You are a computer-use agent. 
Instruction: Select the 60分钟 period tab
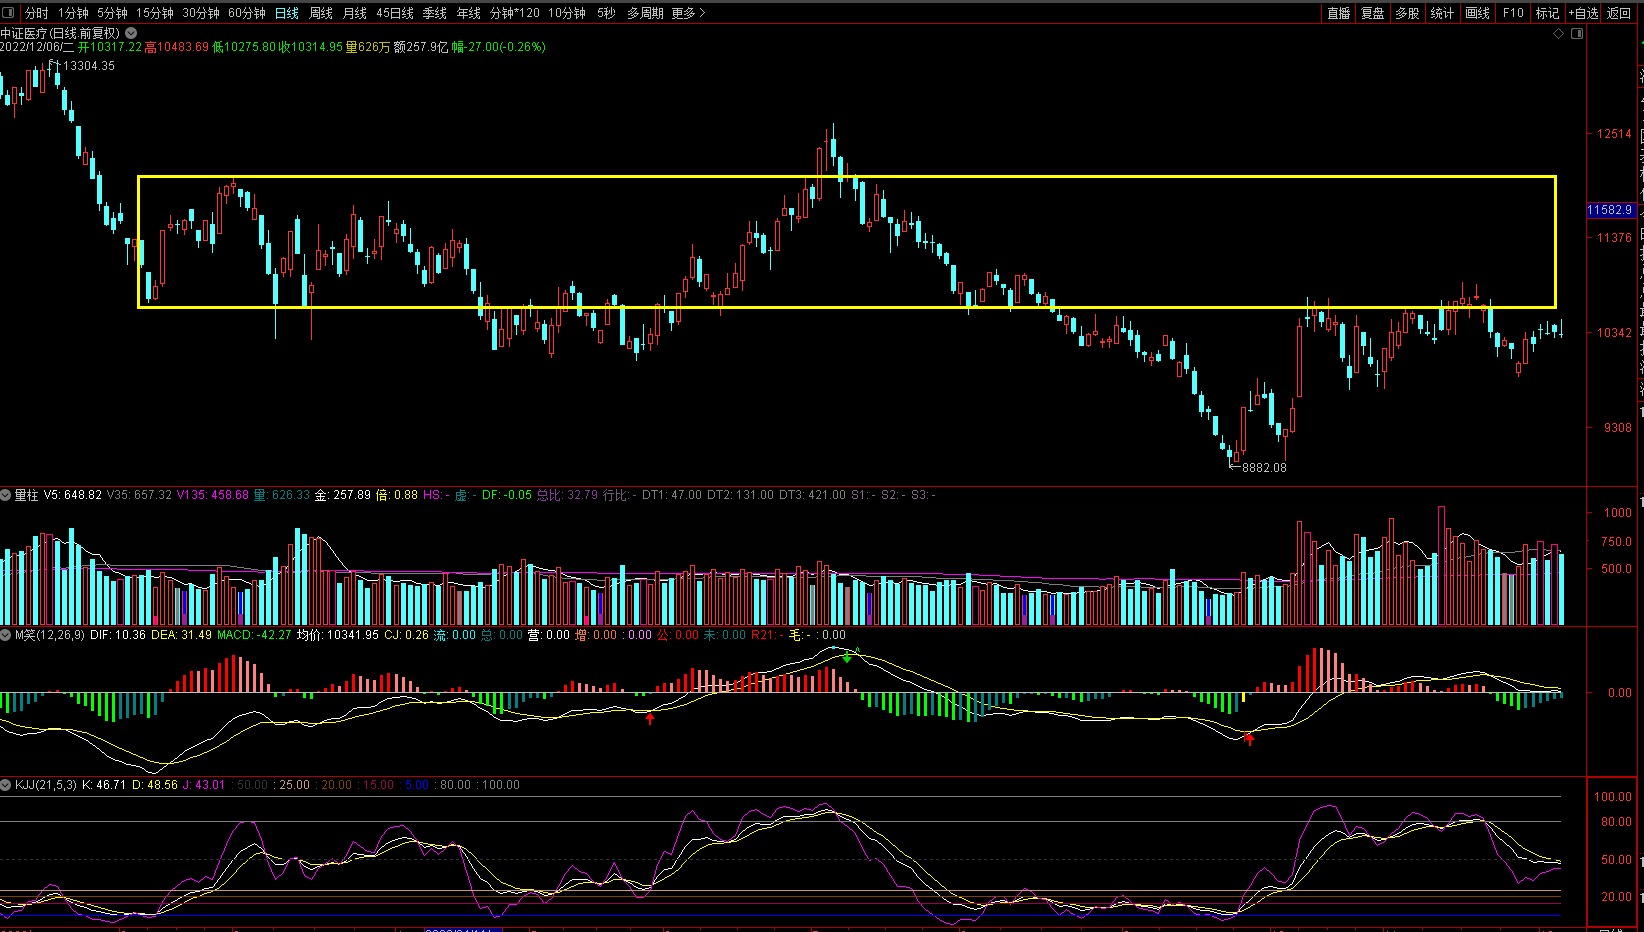[246, 13]
